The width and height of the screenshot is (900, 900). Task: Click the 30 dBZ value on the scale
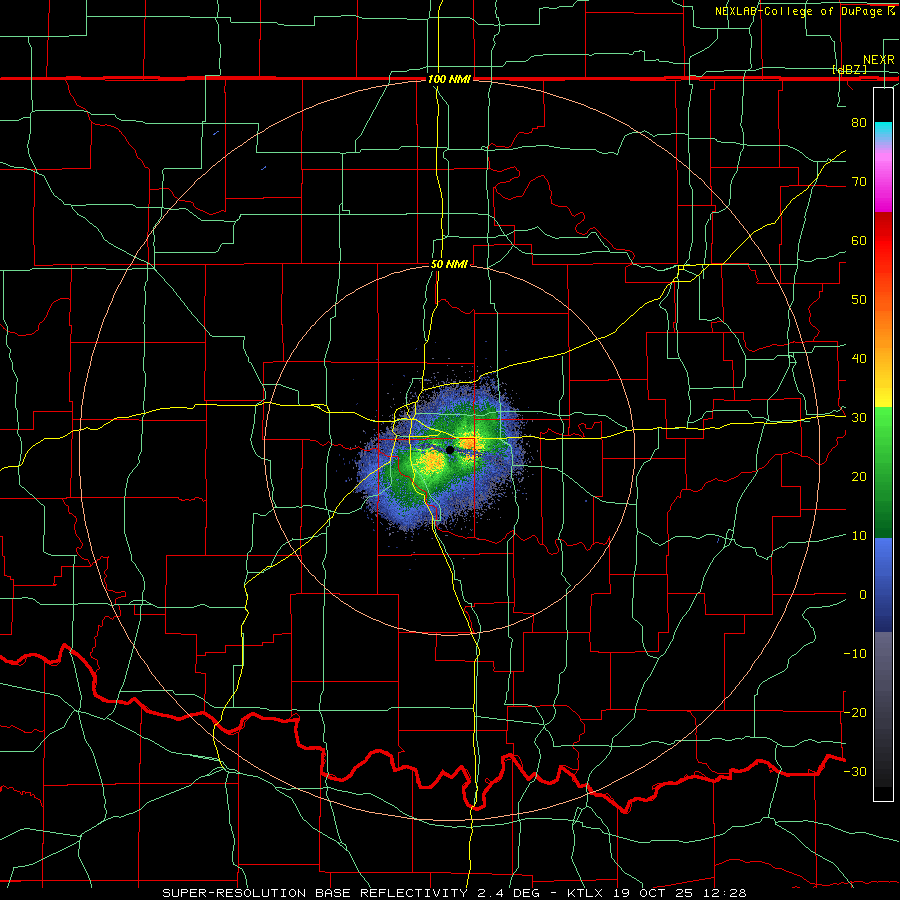coord(859,418)
